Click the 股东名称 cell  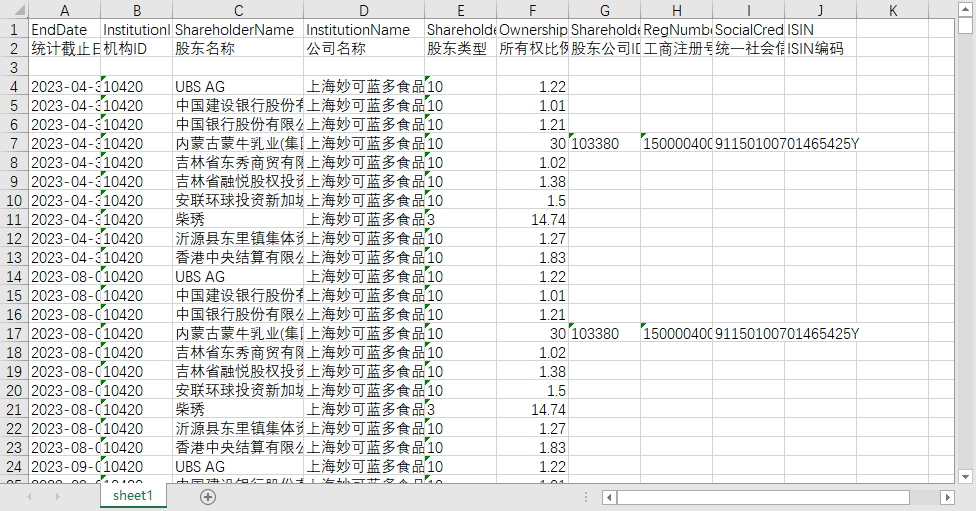pos(238,49)
